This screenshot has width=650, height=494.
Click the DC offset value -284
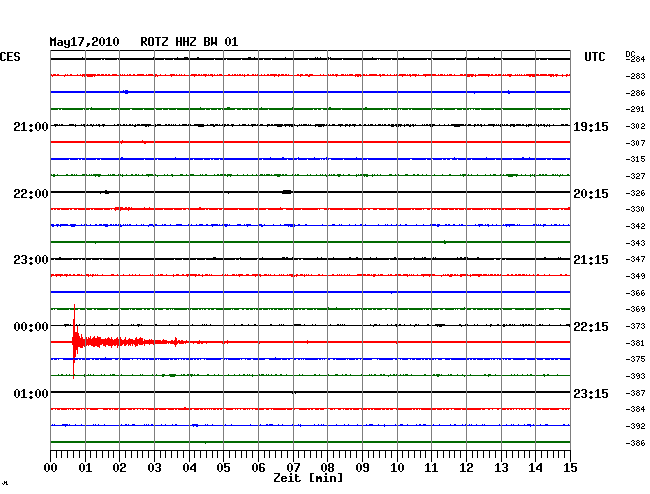pos(635,59)
